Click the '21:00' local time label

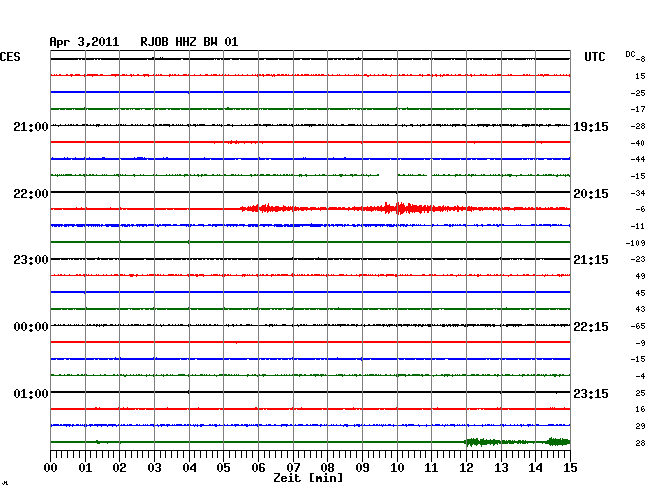[x=31, y=127]
